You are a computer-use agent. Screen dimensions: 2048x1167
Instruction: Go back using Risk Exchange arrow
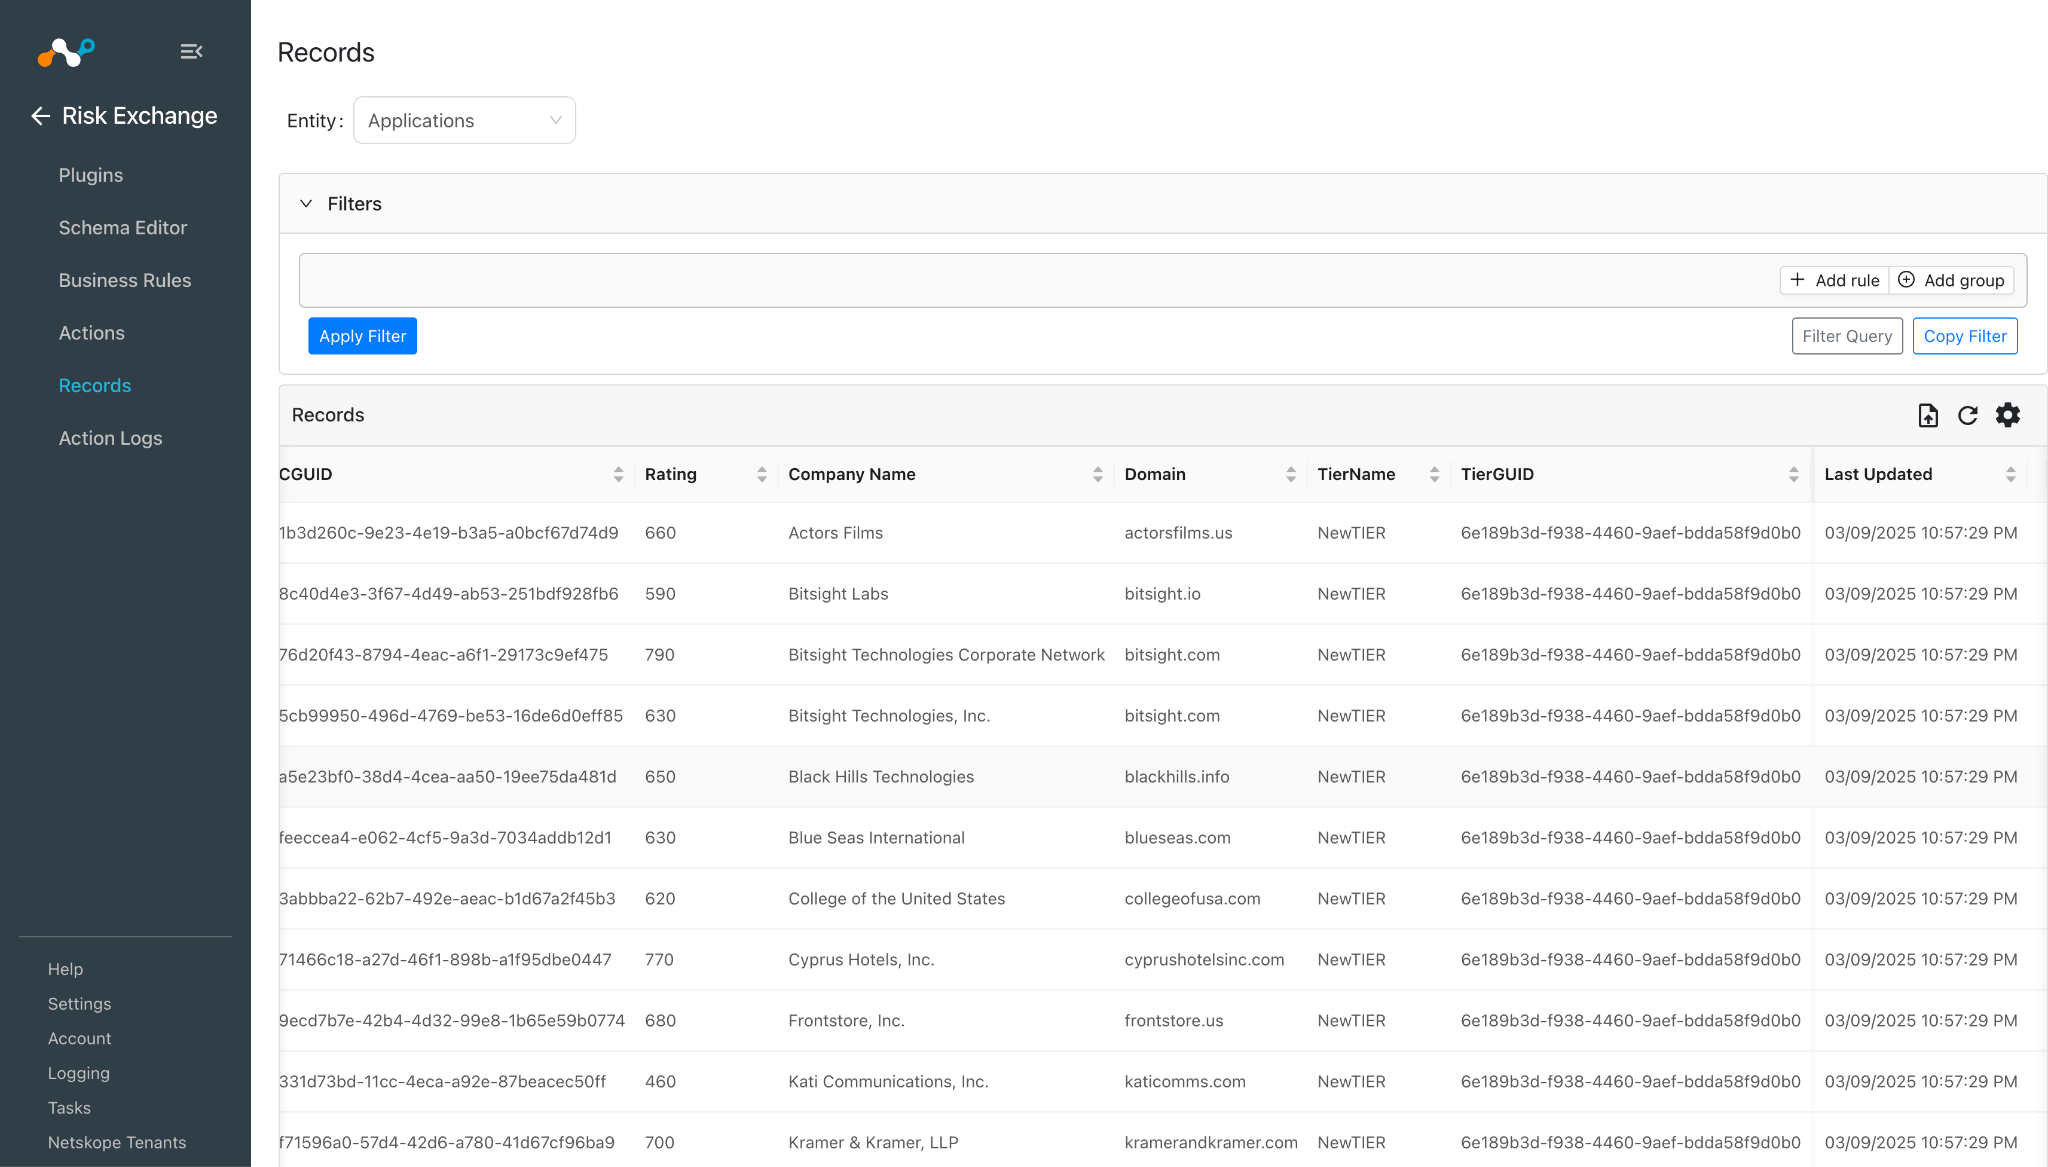[40, 116]
